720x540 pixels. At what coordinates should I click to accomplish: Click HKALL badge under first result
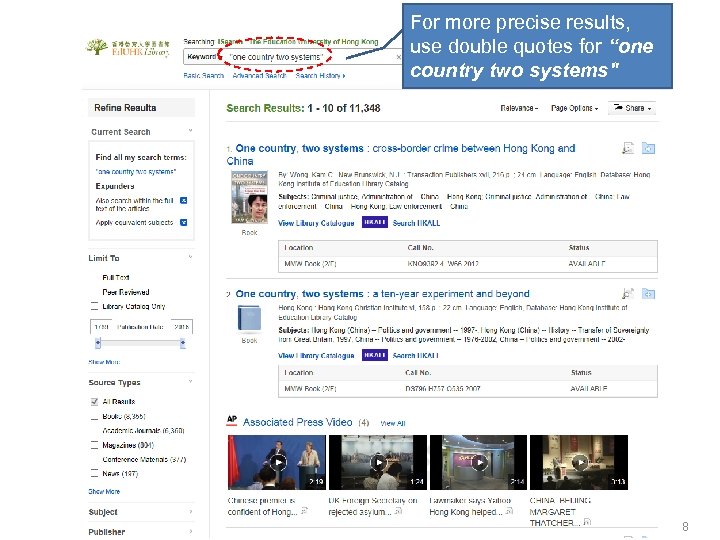click(x=375, y=222)
